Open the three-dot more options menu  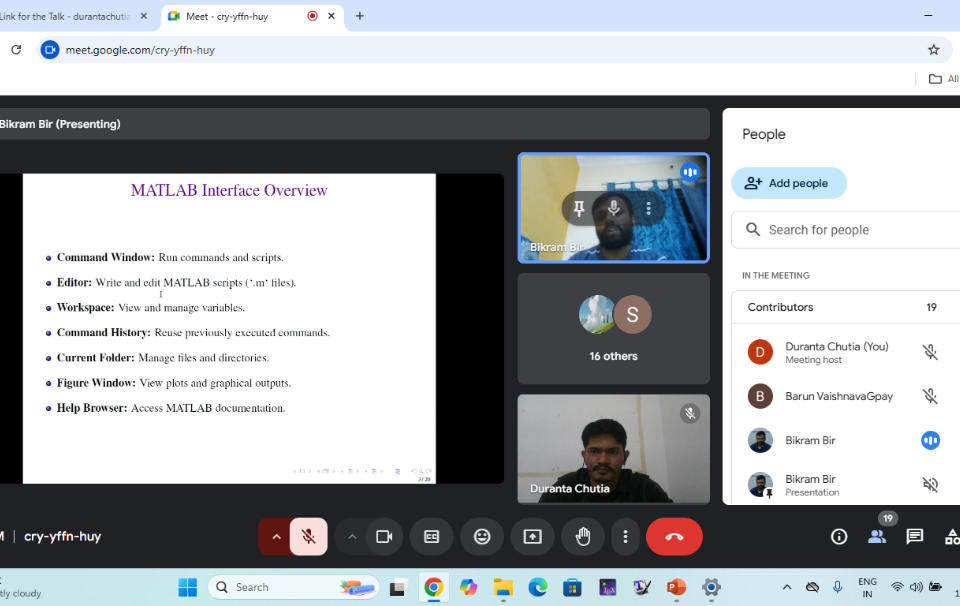625,537
